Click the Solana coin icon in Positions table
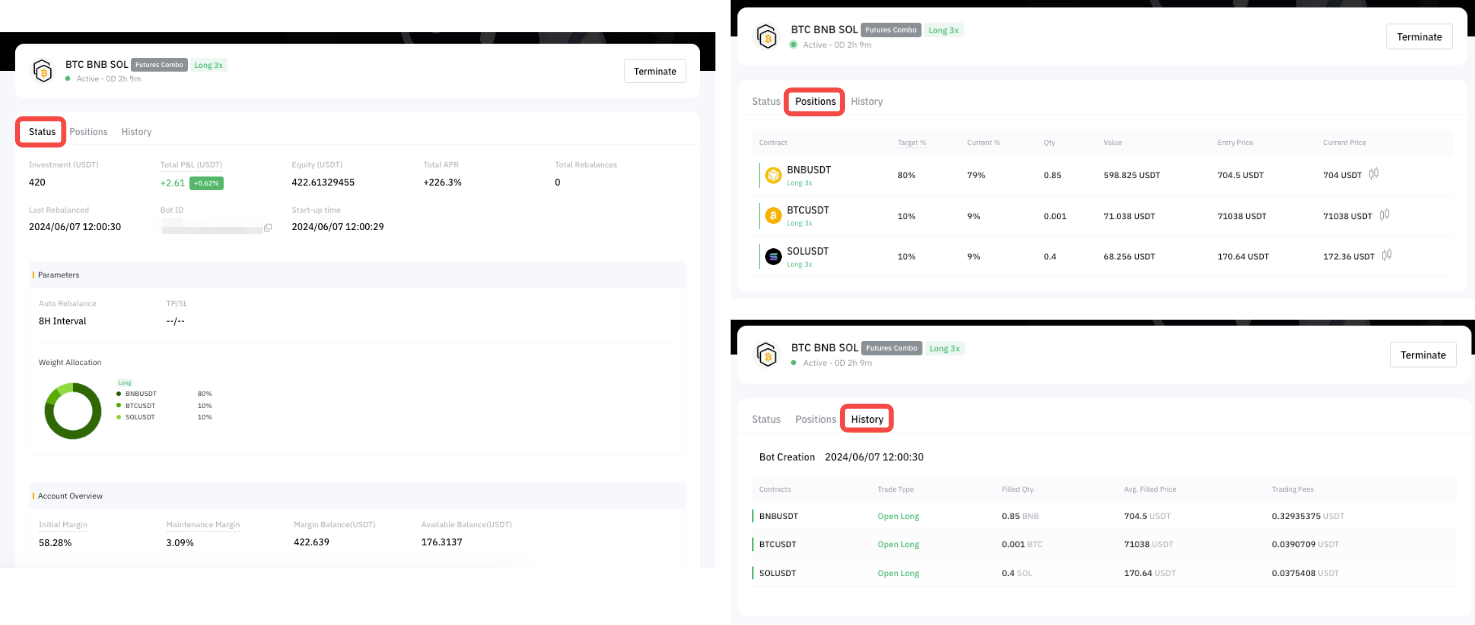Image resolution: width=1475 pixels, height=625 pixels. (773, 257)
